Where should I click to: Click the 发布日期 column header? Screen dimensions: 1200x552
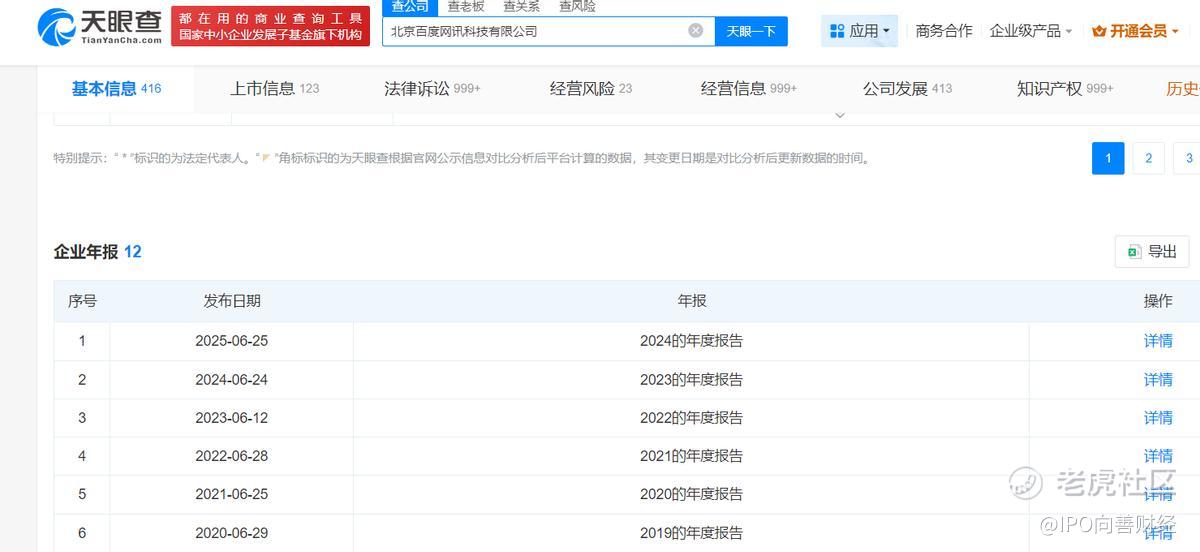232,301
